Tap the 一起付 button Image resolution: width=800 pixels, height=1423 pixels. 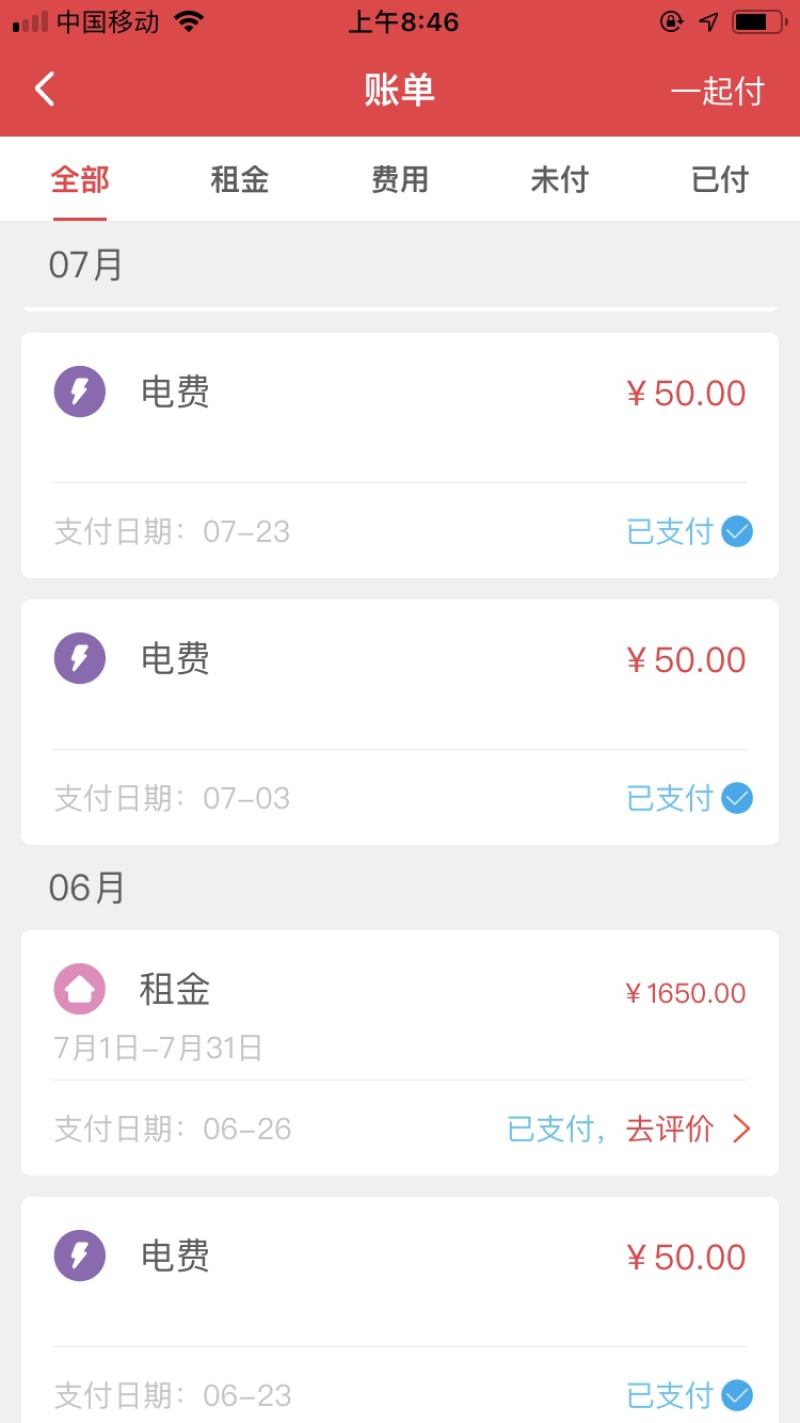[717, 91]
